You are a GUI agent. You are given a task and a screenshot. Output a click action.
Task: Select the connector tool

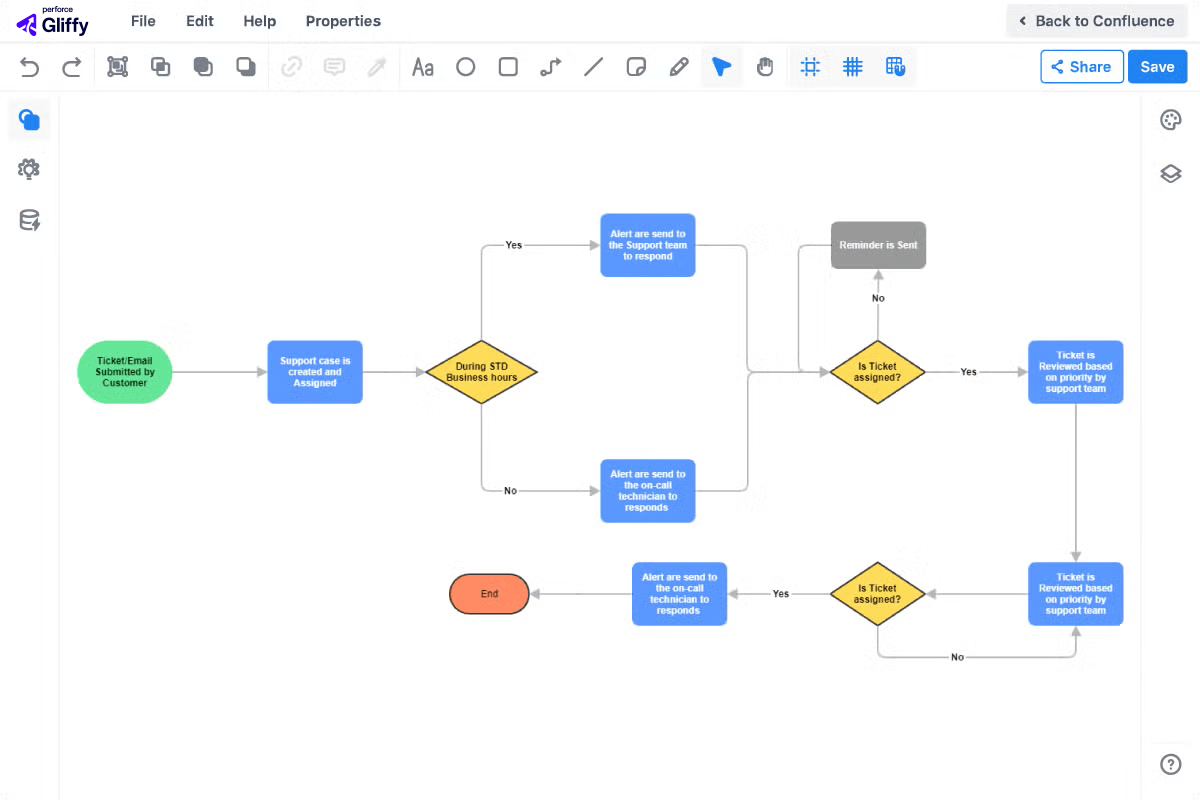click(551, 67)
